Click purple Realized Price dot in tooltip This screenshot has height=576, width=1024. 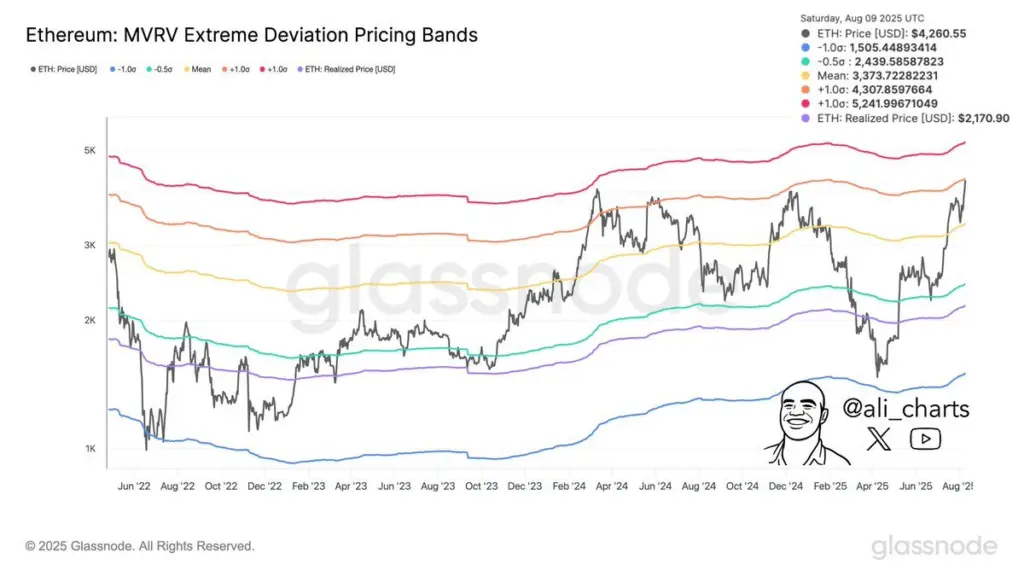click(808, 118)
